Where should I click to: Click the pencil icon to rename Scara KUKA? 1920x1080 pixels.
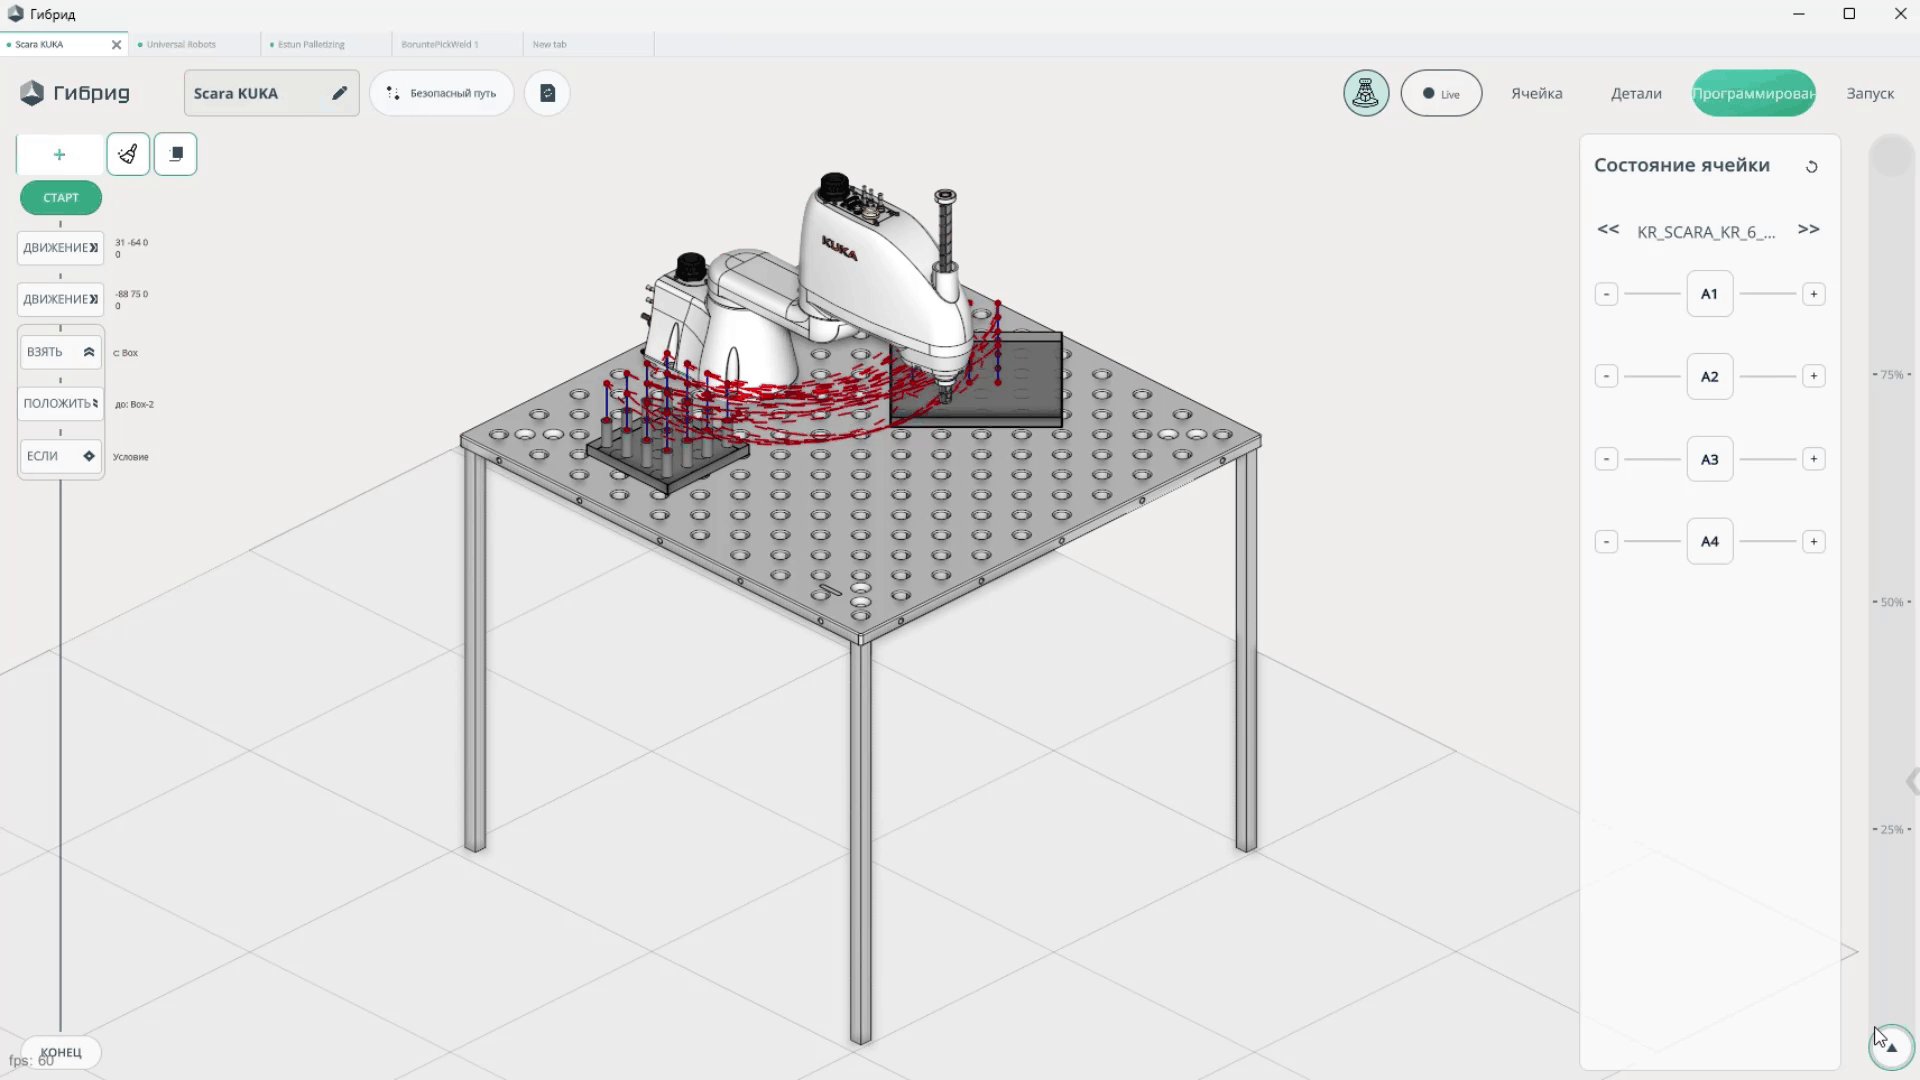tap(339, 93)
